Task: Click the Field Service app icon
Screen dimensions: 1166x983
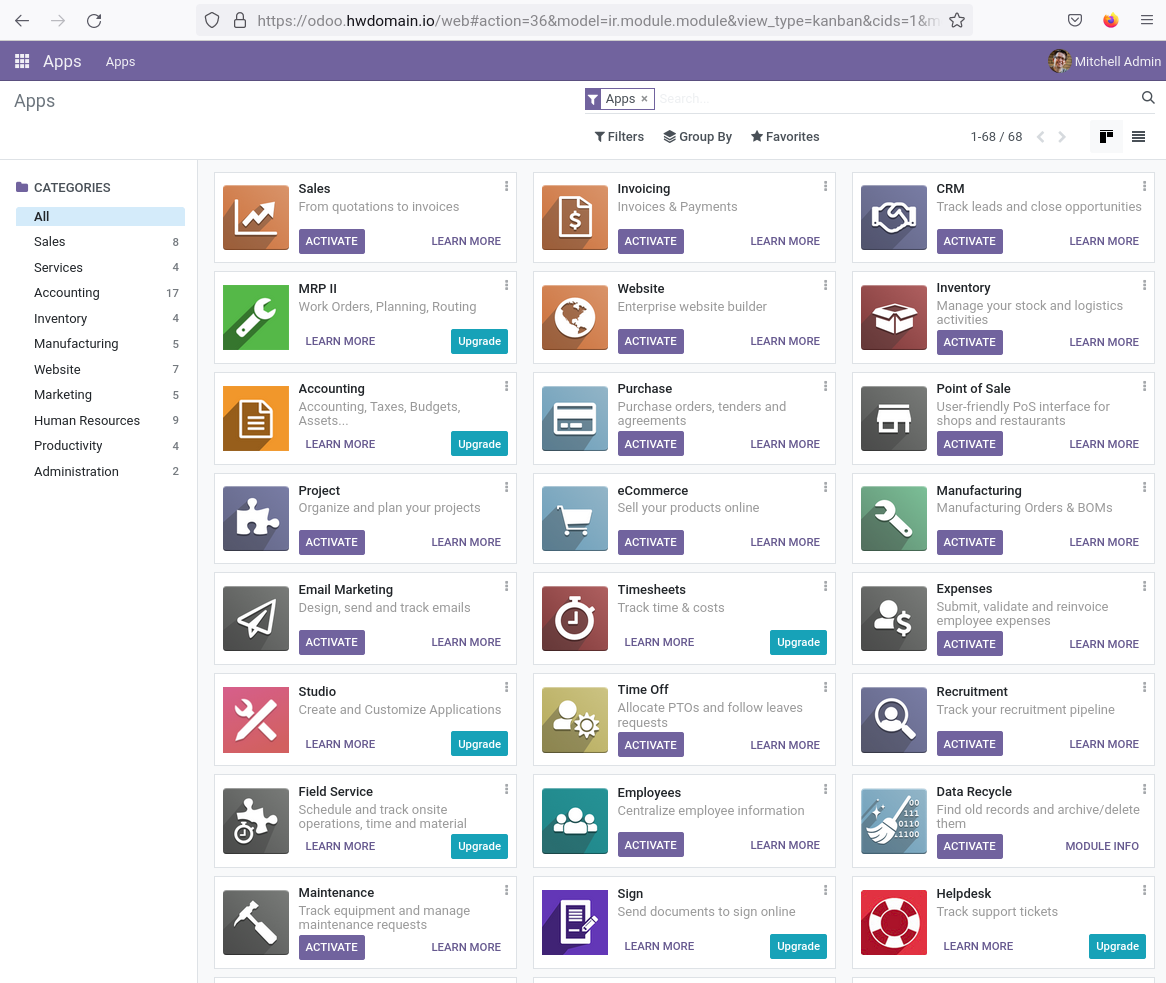Action: (x=256, y=821)
